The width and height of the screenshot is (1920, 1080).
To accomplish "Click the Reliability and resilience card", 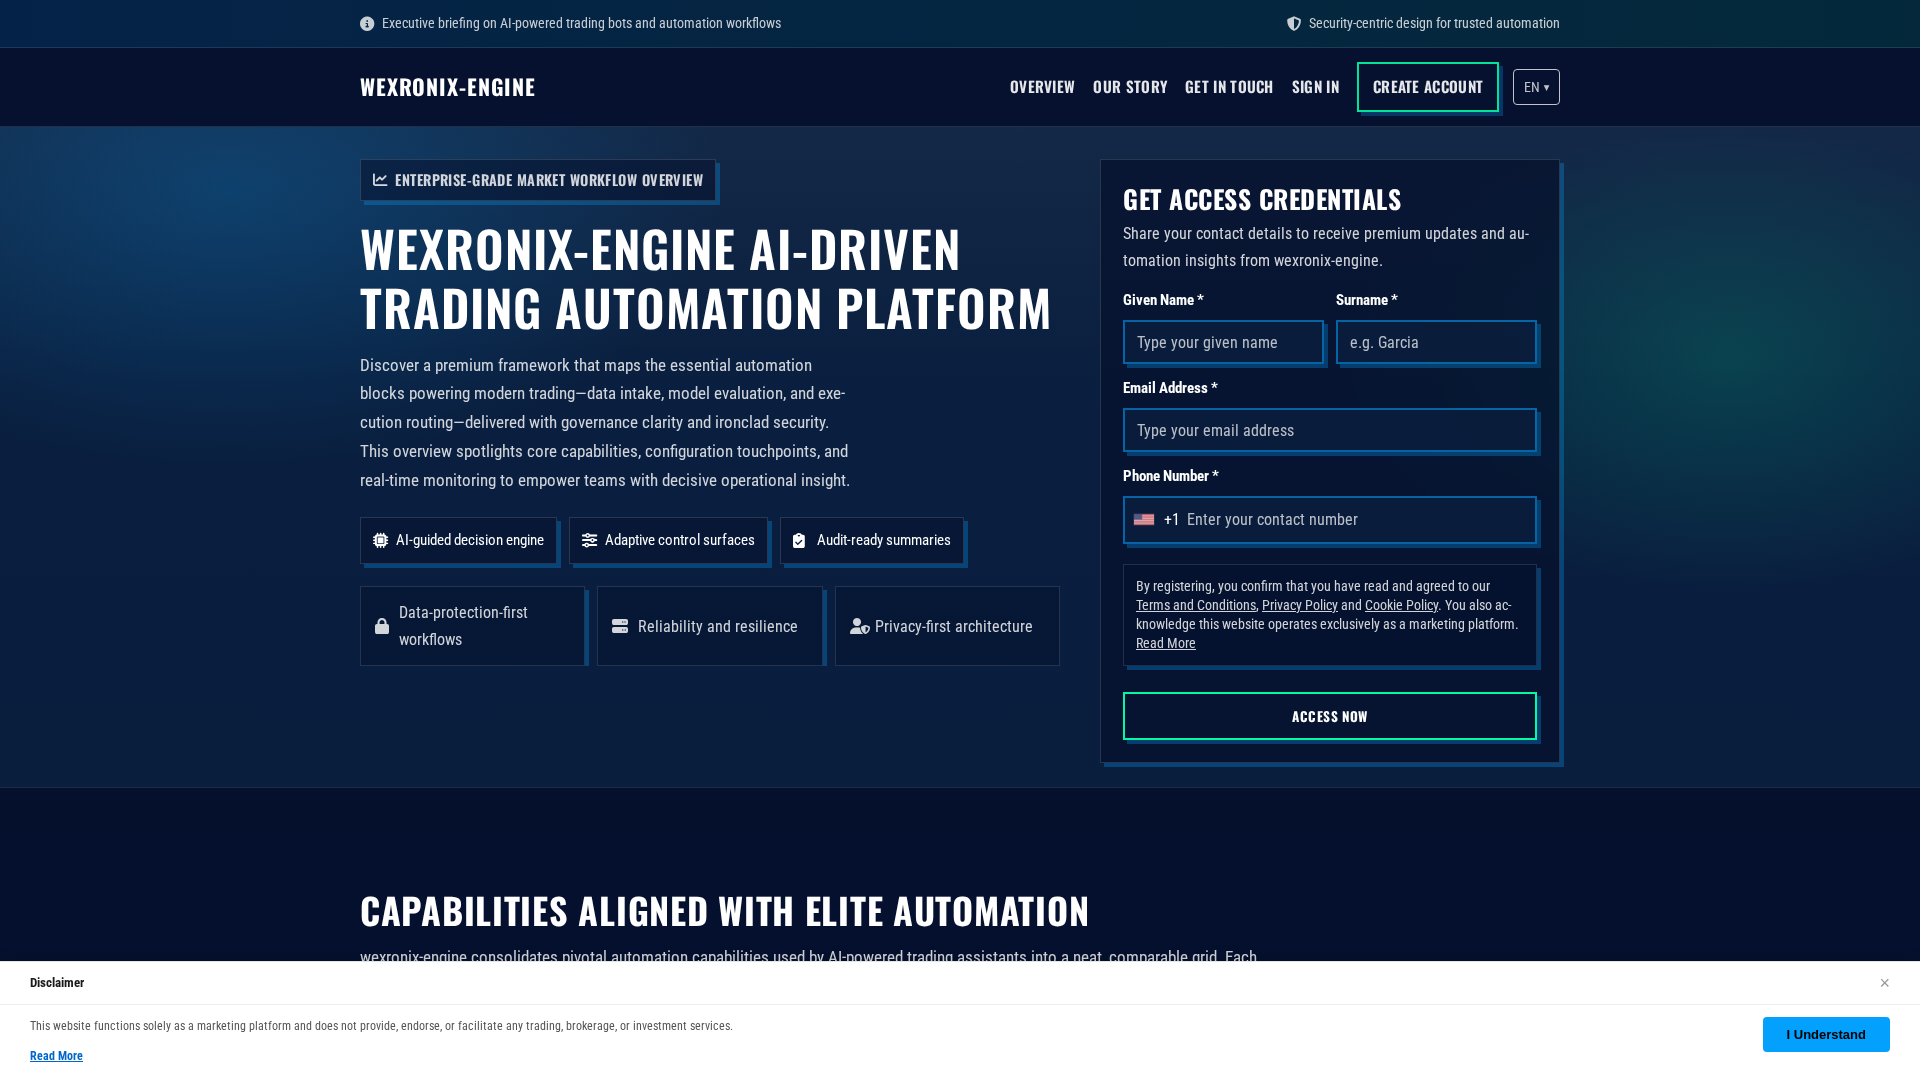I will tap(710, 626).
